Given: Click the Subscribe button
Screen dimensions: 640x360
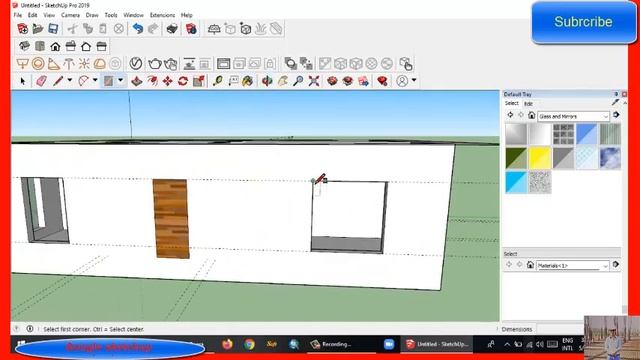Looking at the screenshot, I should [x=583, y=22].
